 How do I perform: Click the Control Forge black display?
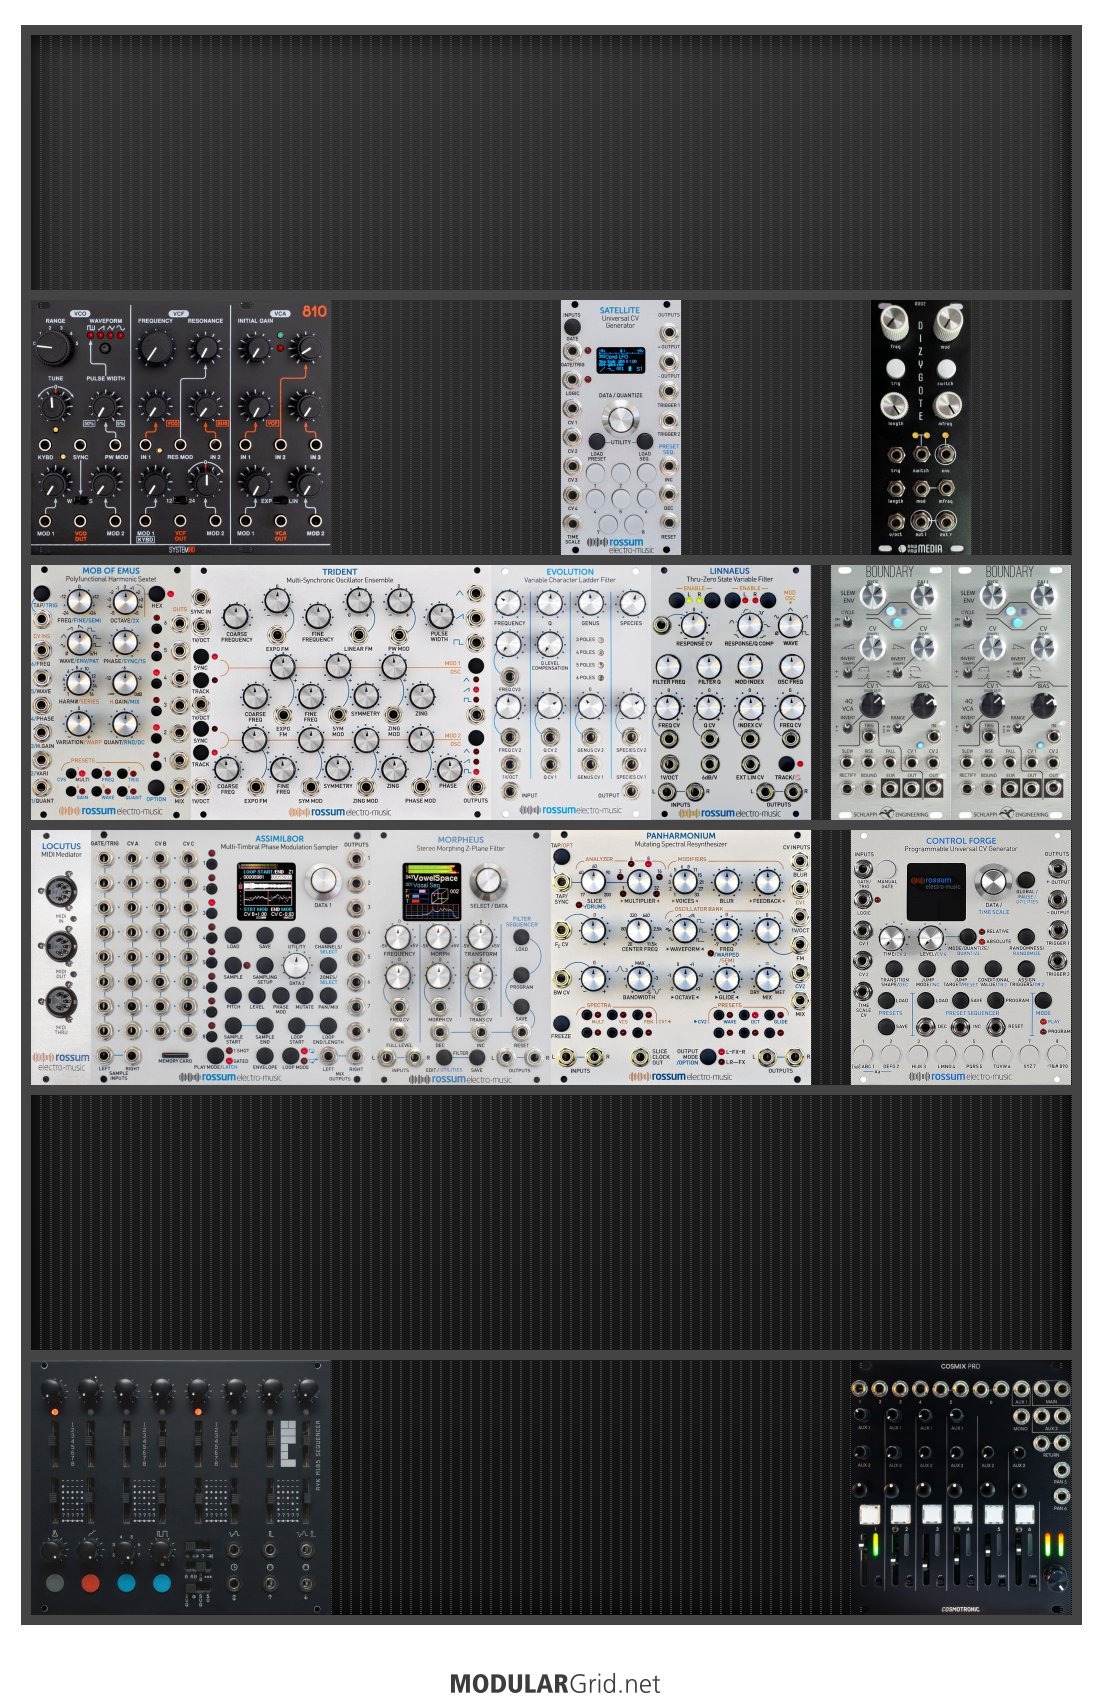point(937,892)
